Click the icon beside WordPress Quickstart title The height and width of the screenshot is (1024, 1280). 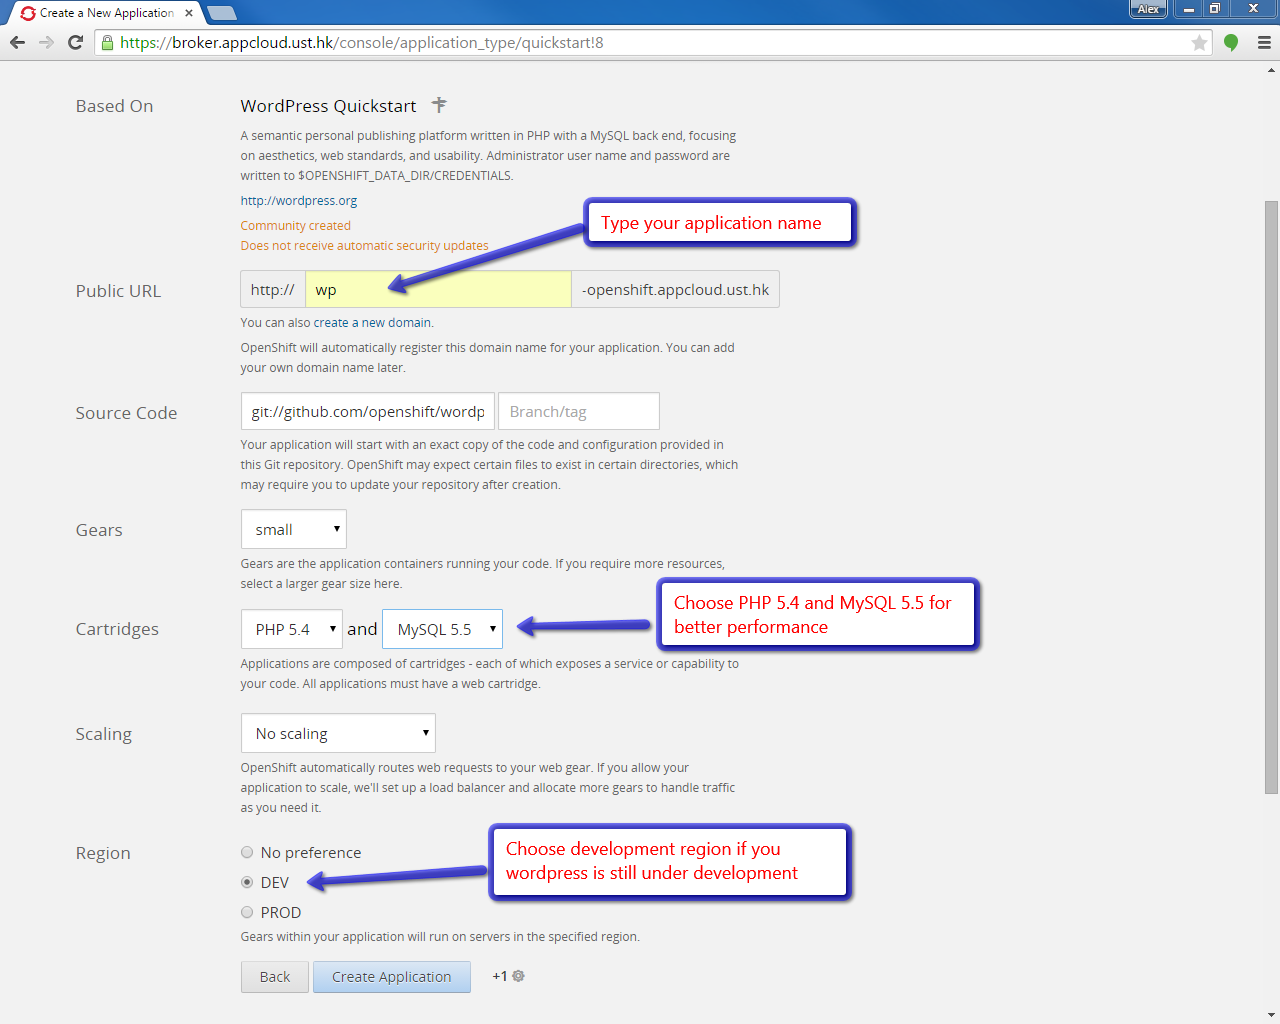point(439,105)
